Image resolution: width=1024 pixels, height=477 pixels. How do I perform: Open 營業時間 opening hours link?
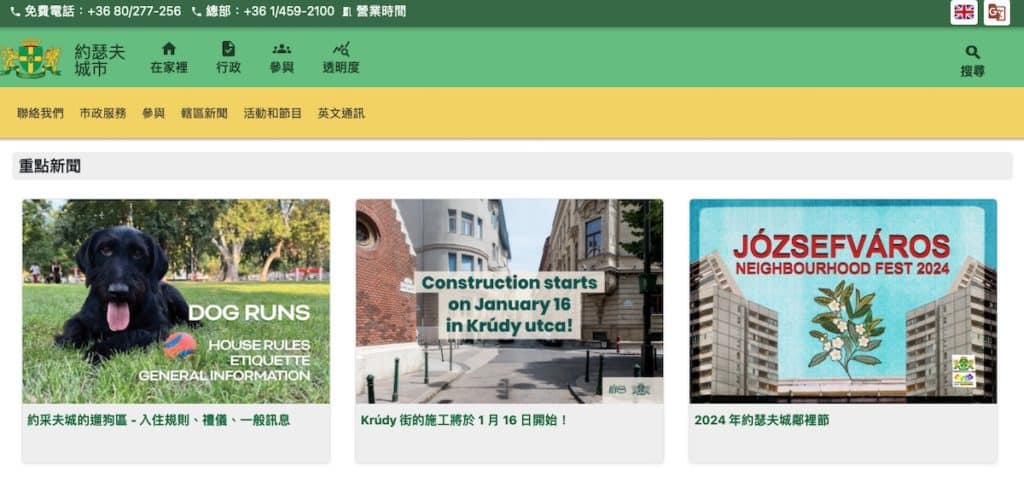381,11
